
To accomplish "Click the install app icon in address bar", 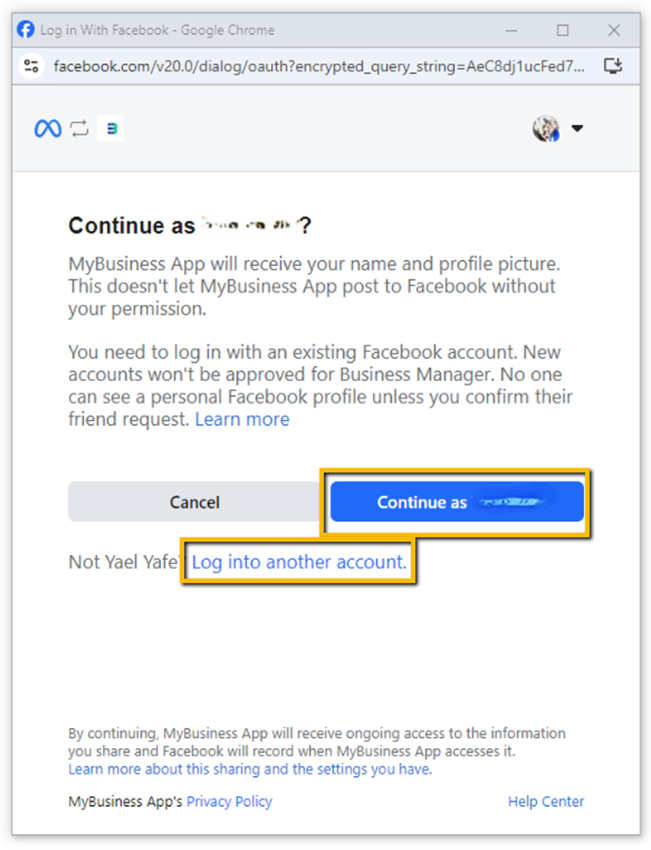I will tap(613, 66).
